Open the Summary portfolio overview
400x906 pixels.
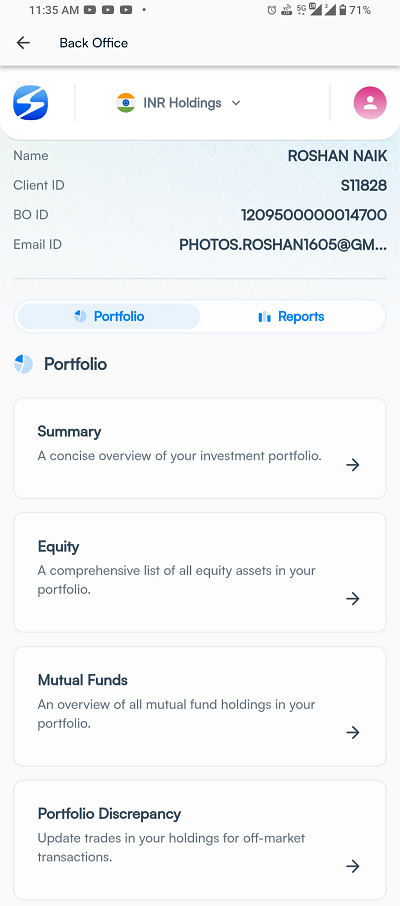coord(200,448)
